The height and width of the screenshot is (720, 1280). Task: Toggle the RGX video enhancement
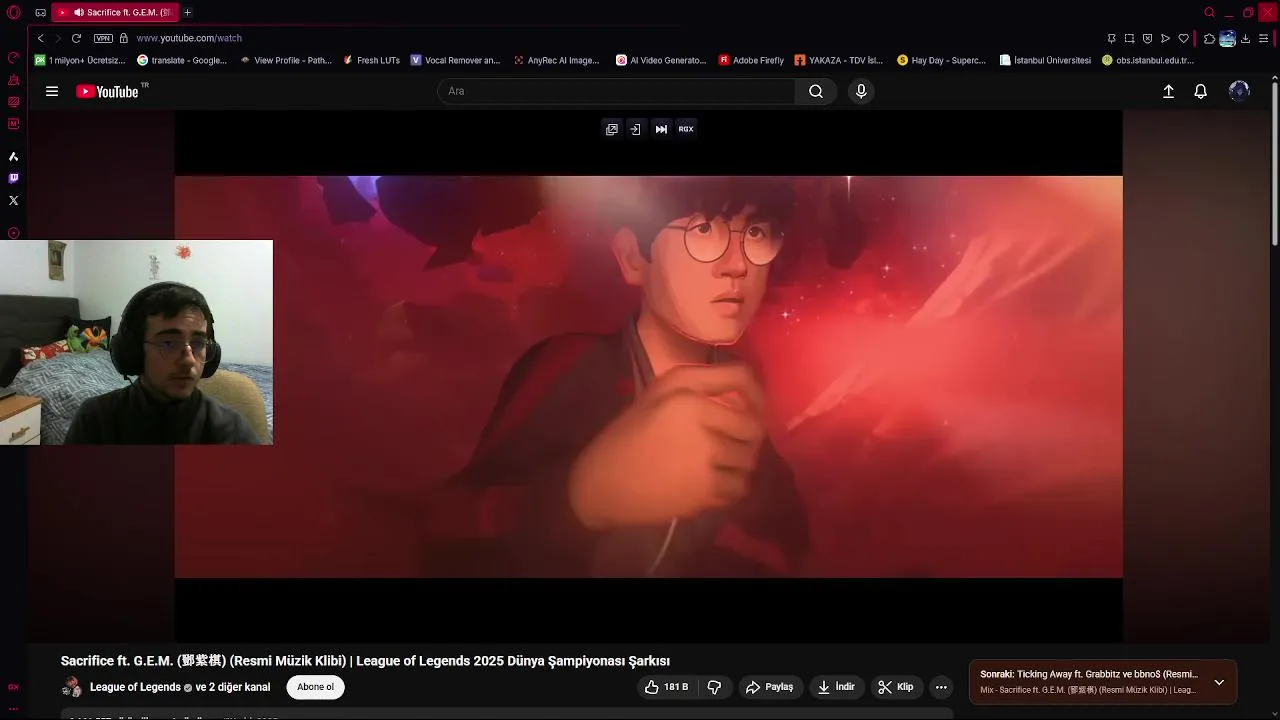coord(686,129)
